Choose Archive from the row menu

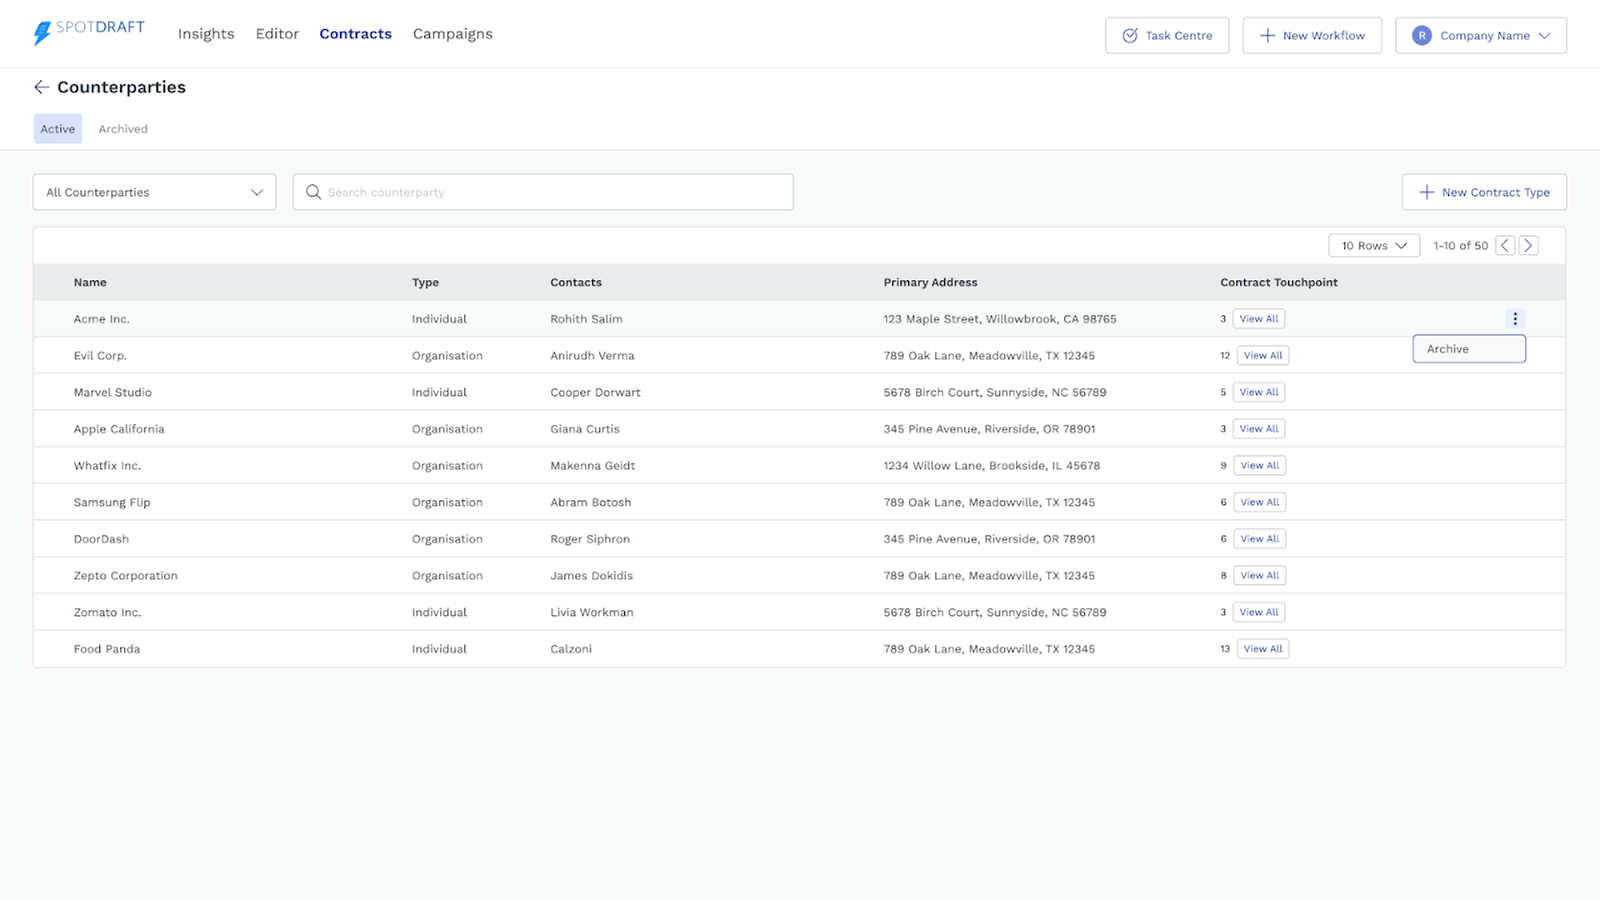1469,349
